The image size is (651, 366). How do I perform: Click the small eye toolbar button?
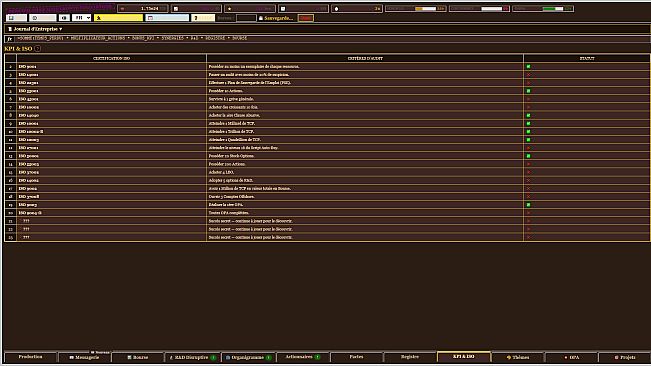coord(64,18)
